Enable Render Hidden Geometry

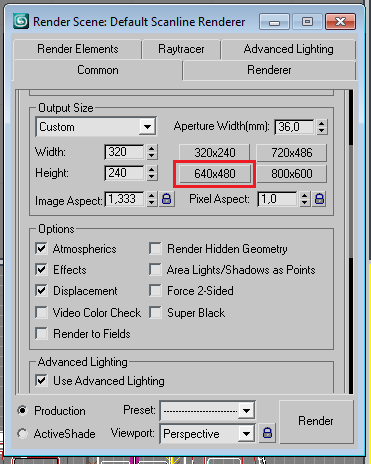click(155, 248)
